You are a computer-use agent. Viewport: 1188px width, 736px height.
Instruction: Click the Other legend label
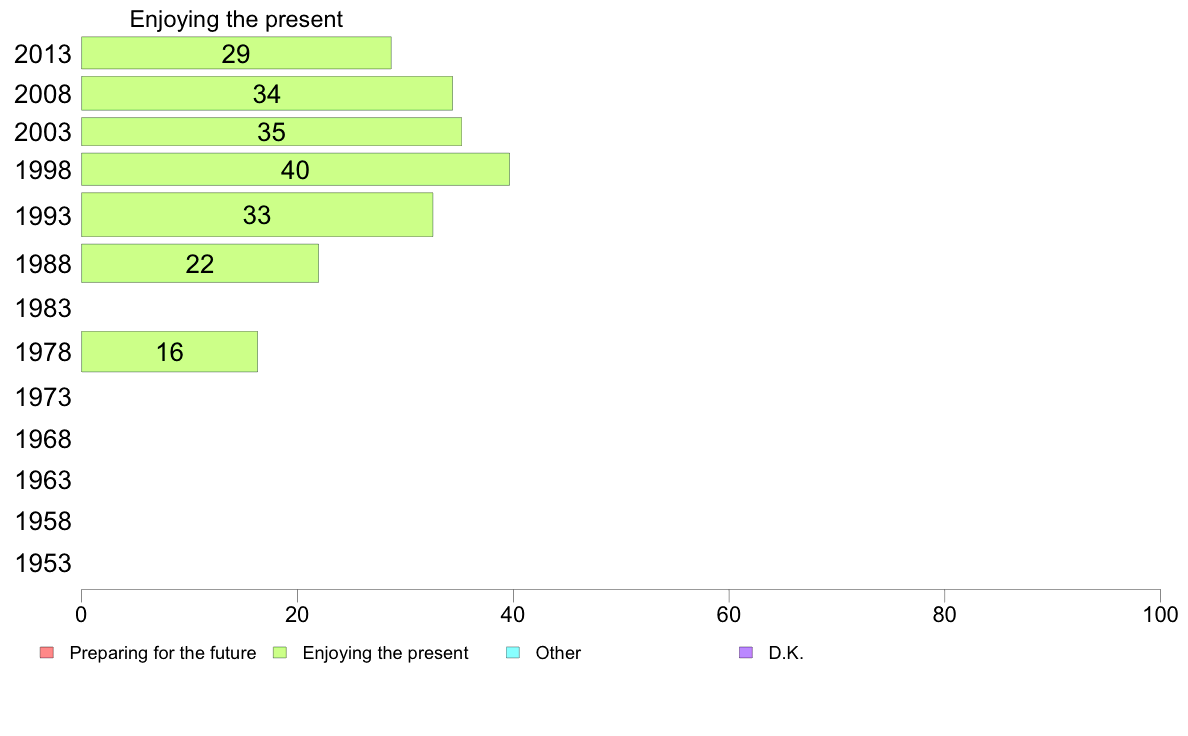tap(558, 653)
